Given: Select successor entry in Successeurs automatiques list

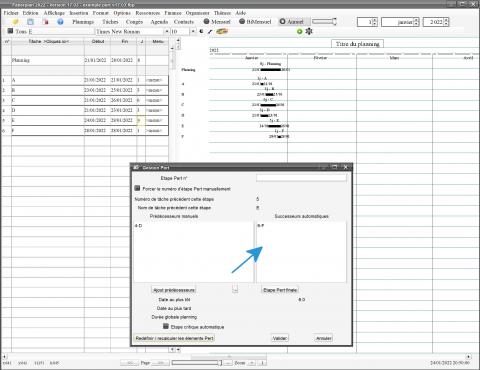Looking at the screenshot, I should click(260, 226).
